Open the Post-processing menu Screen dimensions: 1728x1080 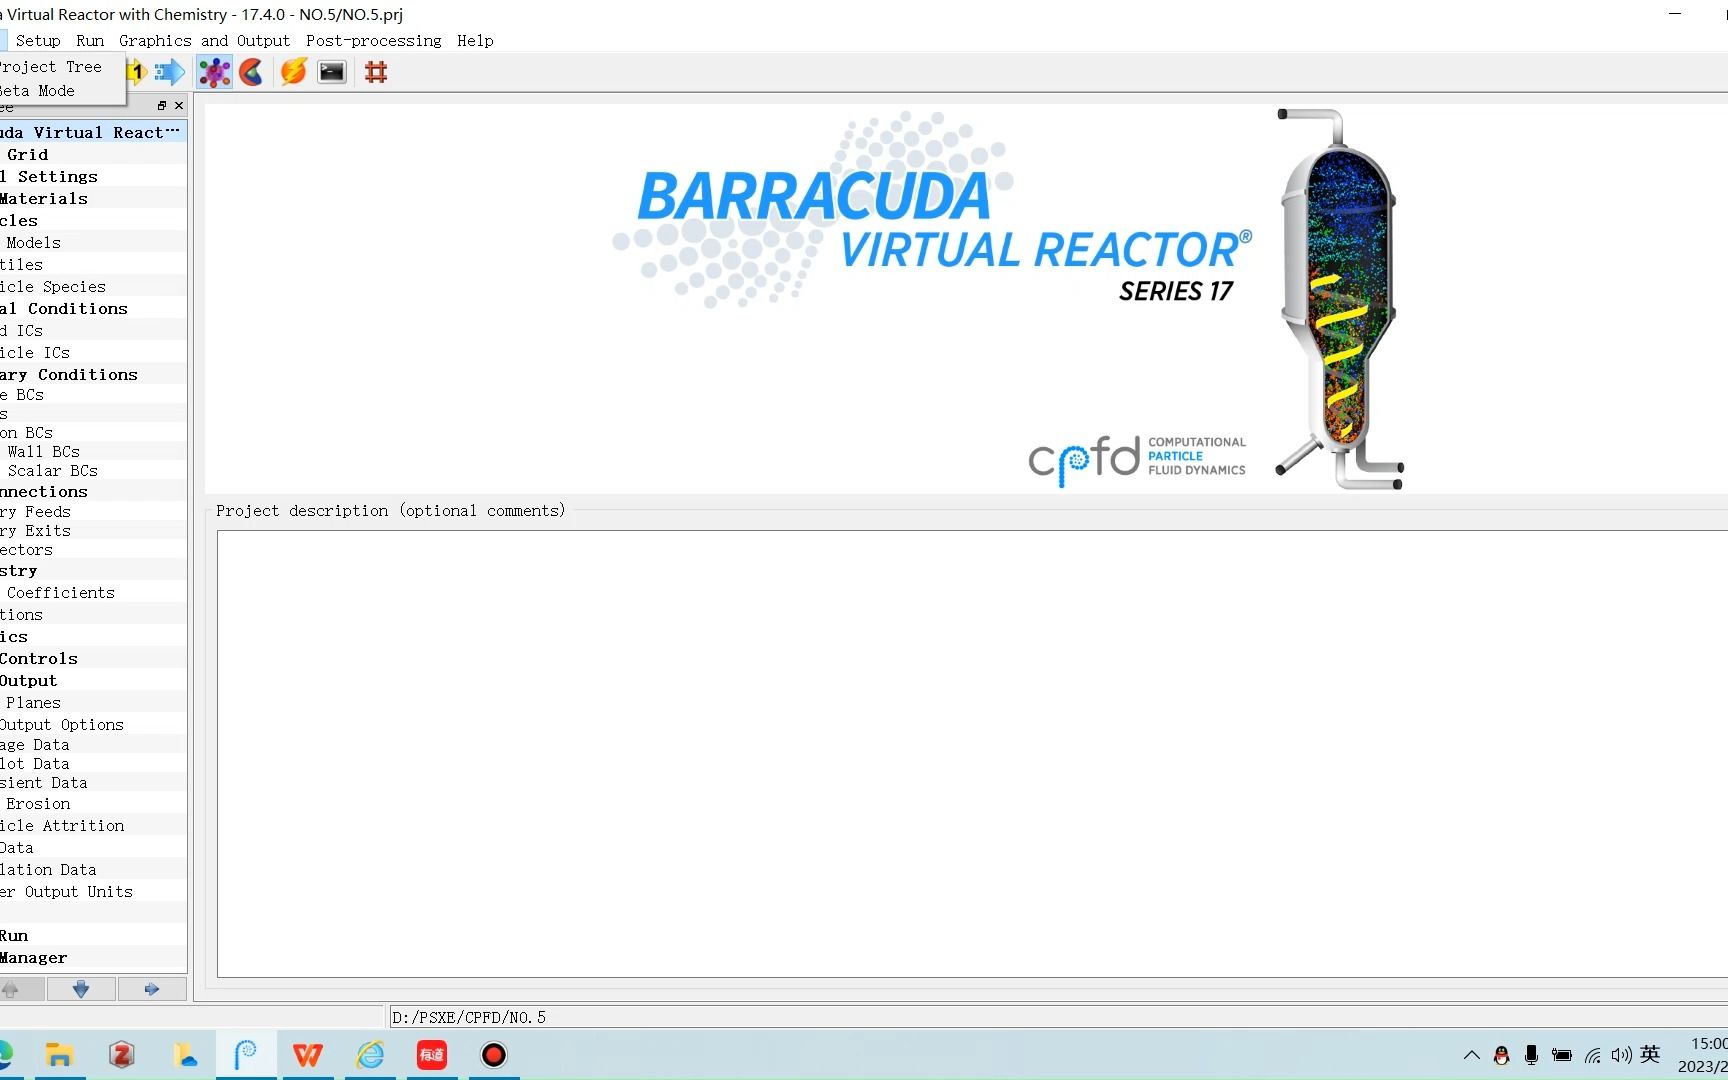(373, 40)
